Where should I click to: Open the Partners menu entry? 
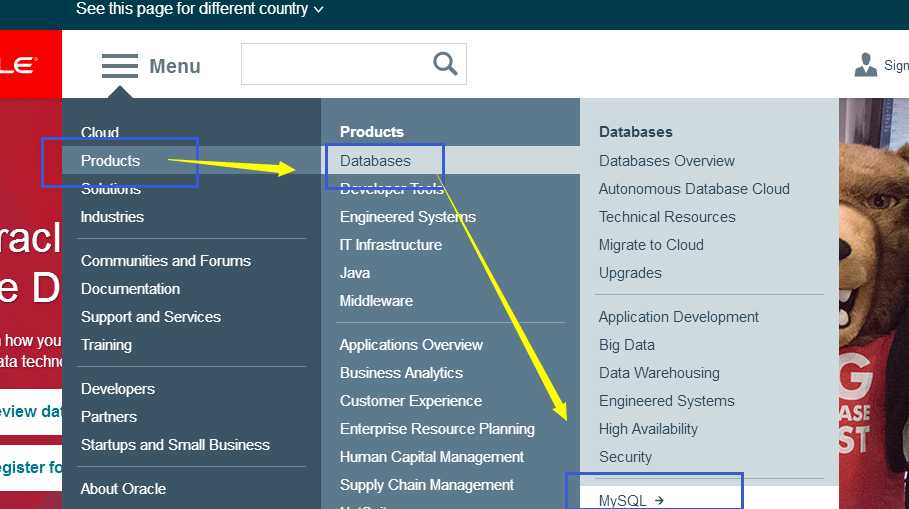point(108,417)
